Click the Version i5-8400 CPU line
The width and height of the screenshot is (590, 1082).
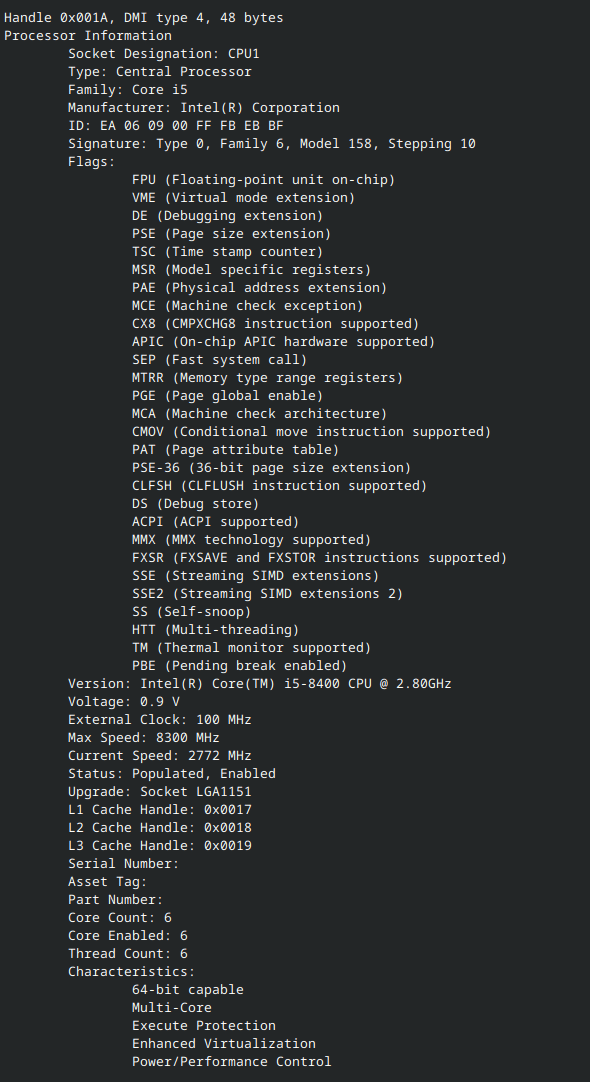pyautogui.click(x=260, y=683)
